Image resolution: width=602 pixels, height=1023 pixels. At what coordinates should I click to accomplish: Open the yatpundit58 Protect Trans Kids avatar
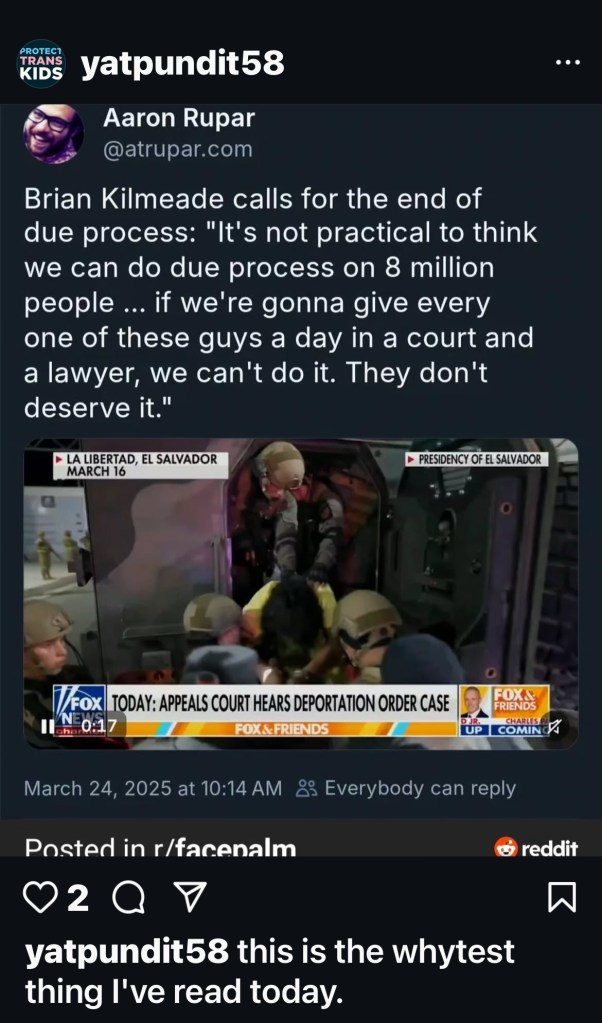(40, 64)
